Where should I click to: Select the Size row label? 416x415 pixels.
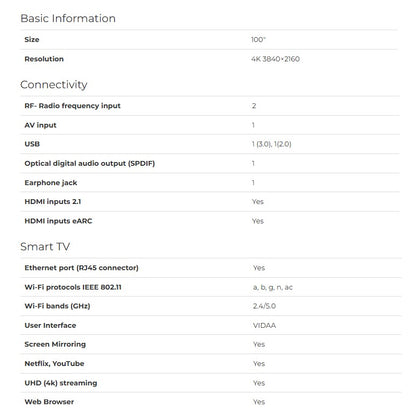tap(32, 39)
